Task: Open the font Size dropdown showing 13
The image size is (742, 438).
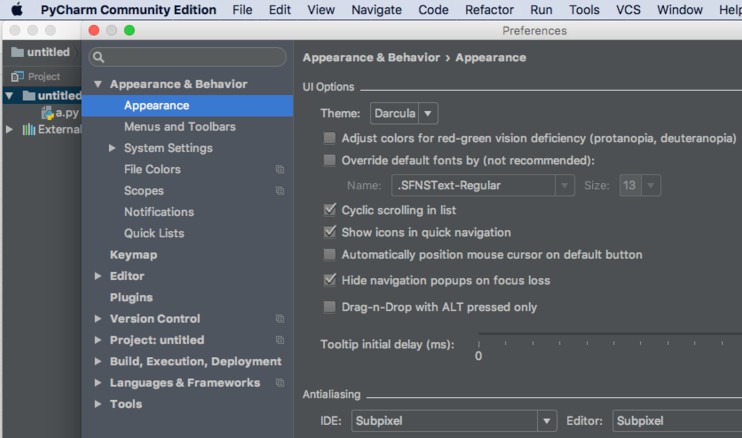Action: 640,185
